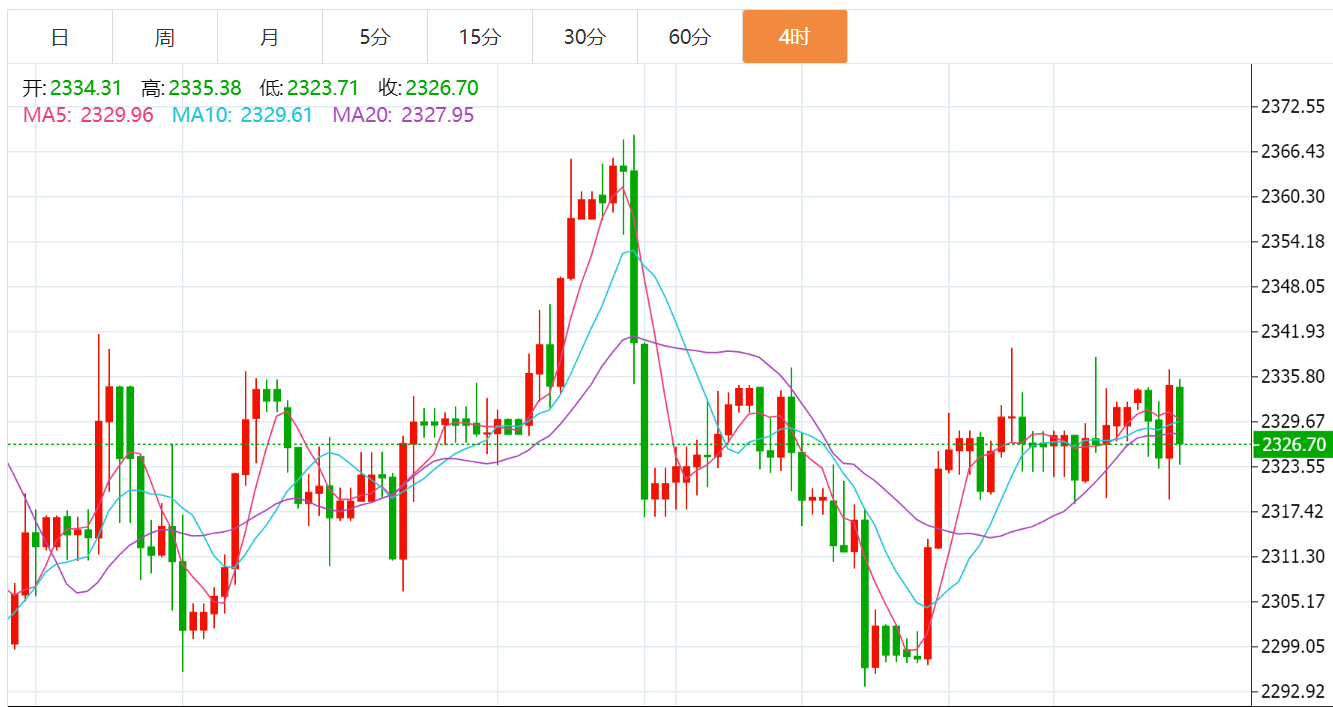Image resolution: width=1333 pixels, height=707 pixels.
Task: Click the high price 高:2335.38
Action: [x=191, y=88]
